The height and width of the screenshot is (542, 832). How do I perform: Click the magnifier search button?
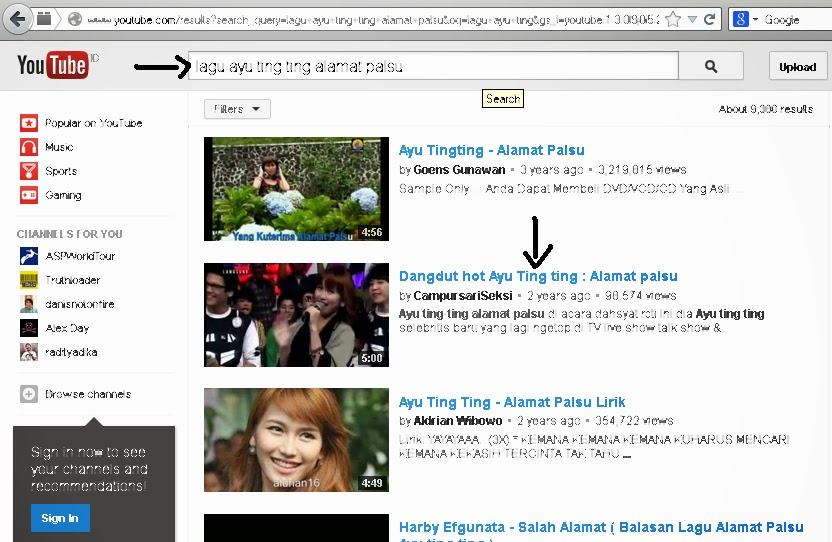pyautogui.click(x=711, y=66)
